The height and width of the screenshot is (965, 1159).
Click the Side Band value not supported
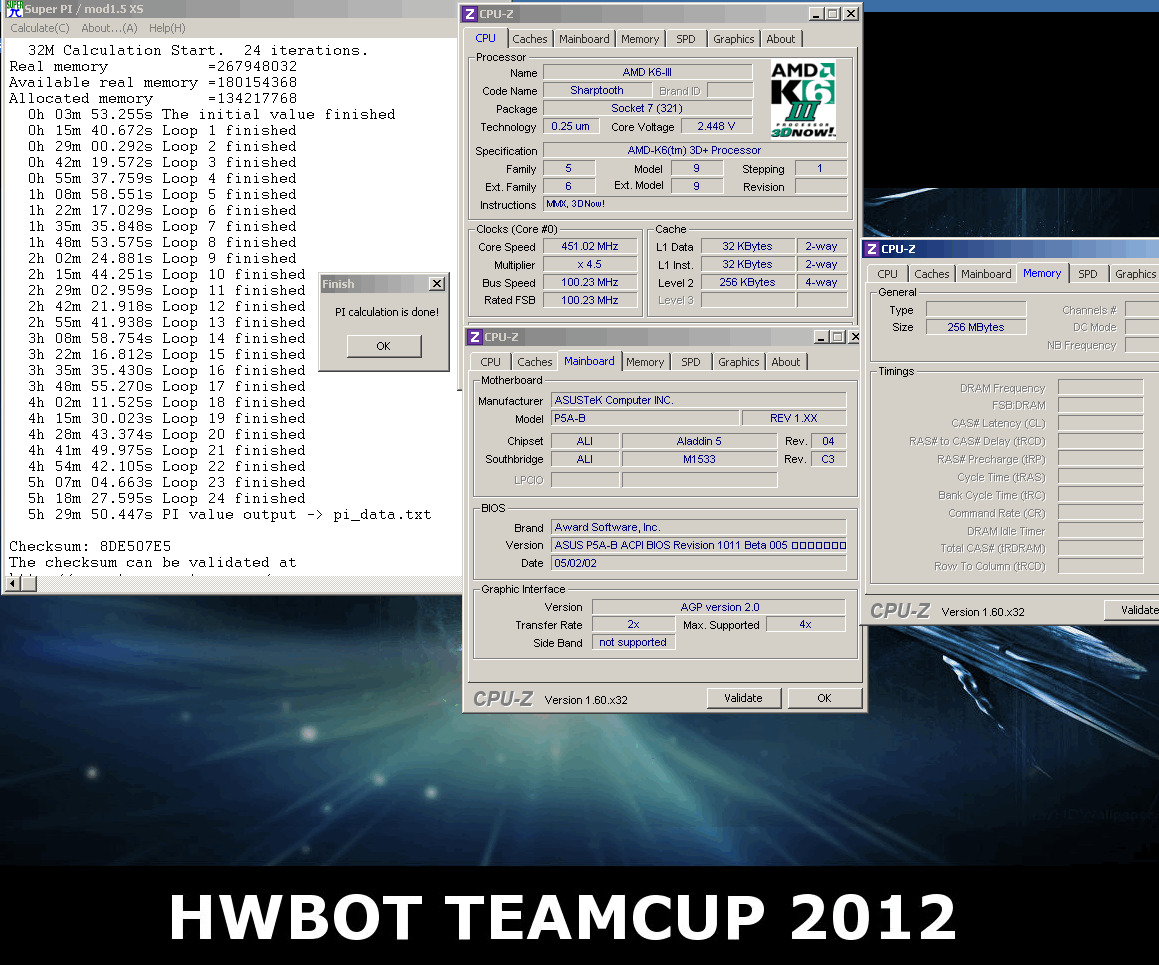pos(633,643)
